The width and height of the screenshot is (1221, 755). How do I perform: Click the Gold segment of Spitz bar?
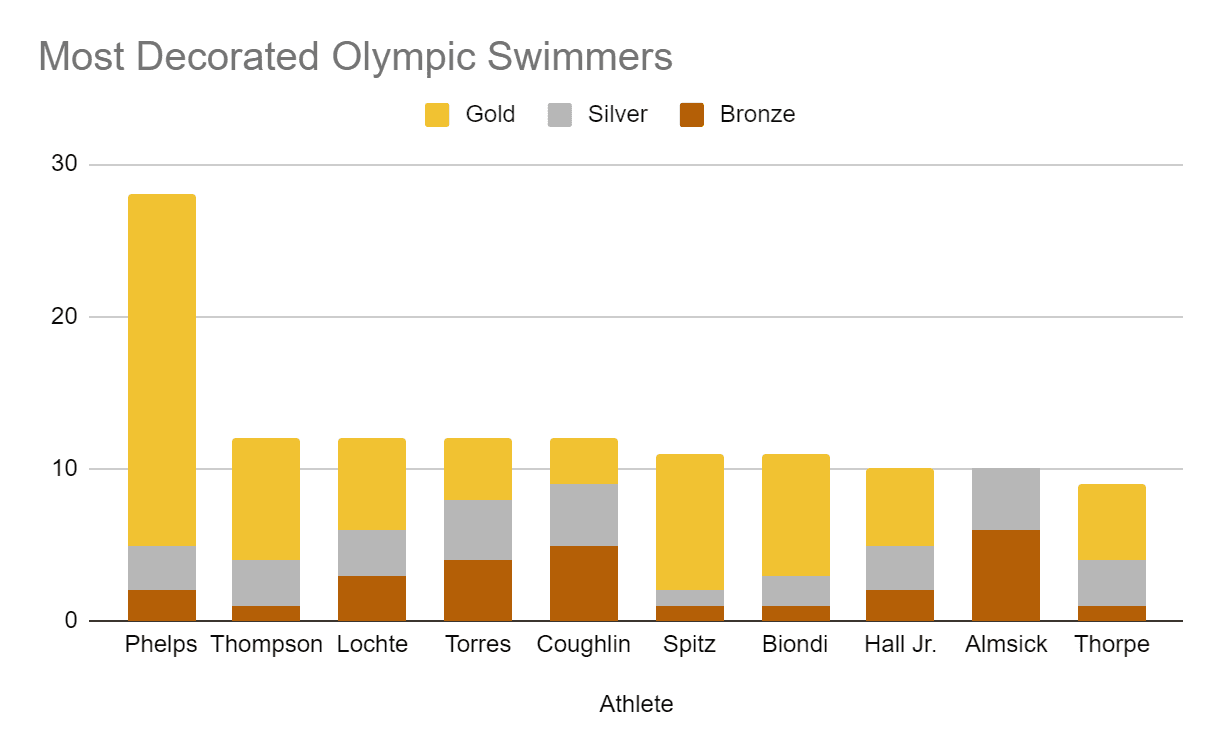pos(690,522)
